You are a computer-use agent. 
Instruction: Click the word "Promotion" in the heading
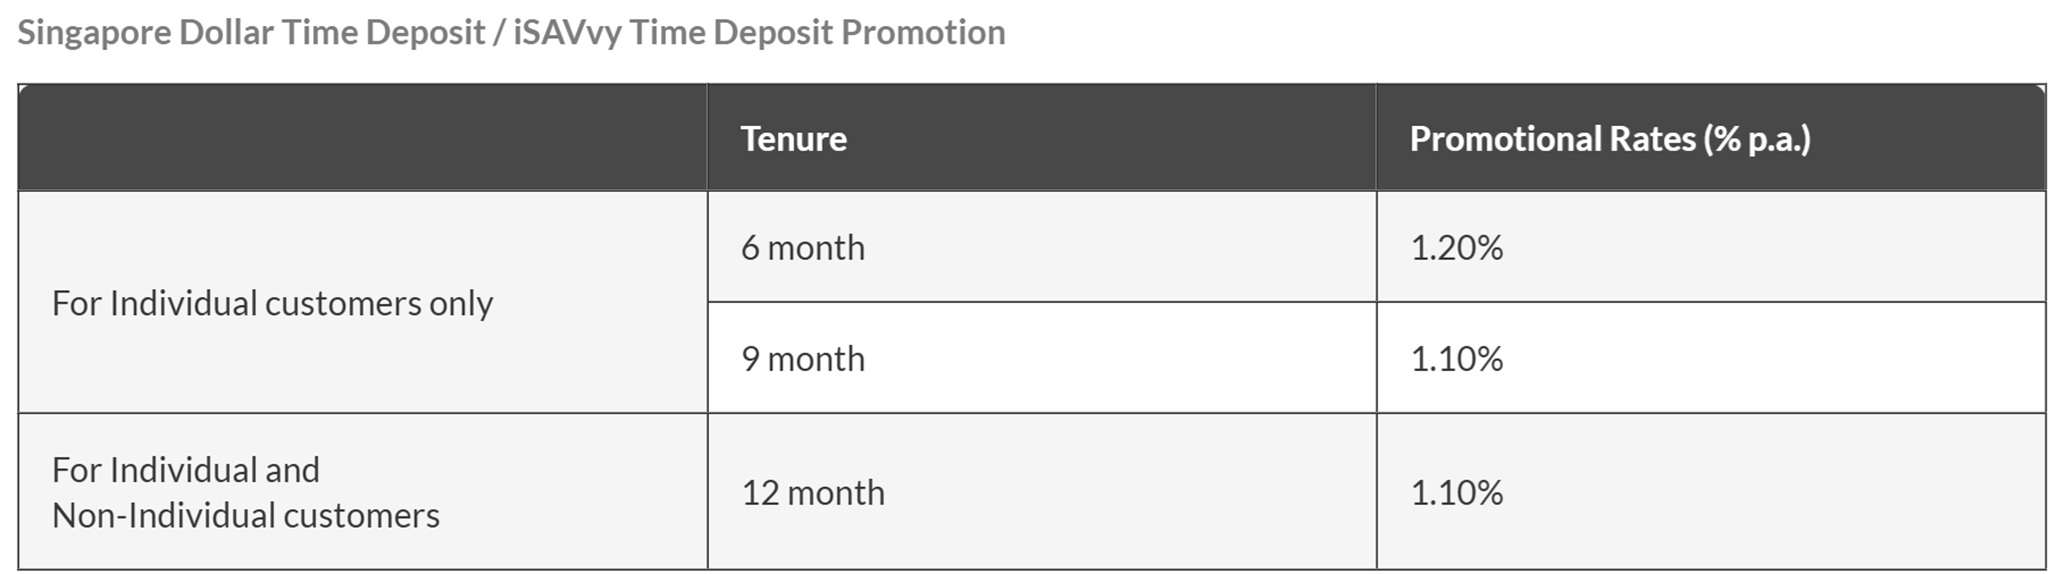[922, 33]
